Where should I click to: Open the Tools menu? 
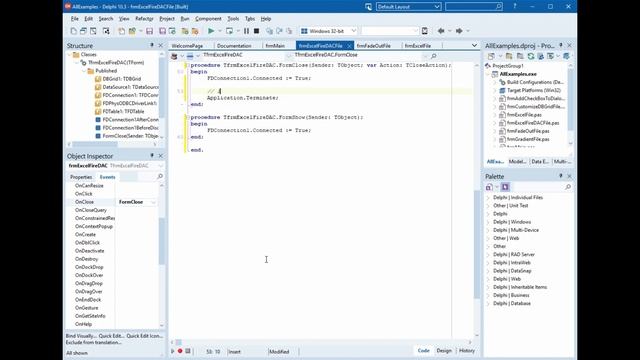point(233,19)
